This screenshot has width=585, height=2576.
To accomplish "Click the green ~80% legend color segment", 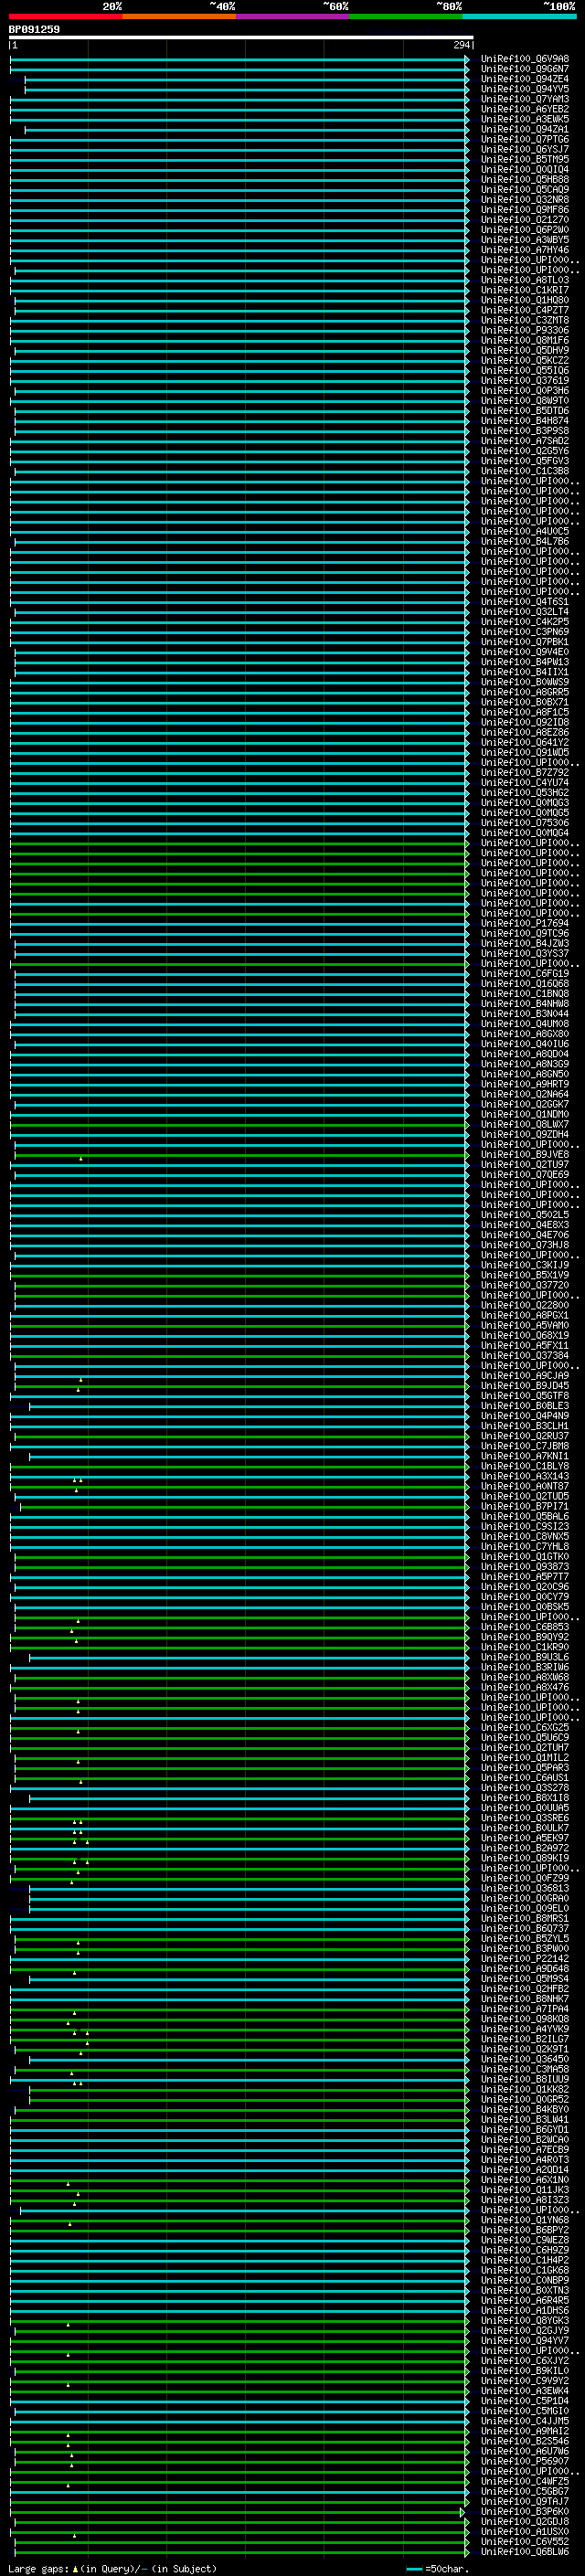I will [x=405, y=16].
